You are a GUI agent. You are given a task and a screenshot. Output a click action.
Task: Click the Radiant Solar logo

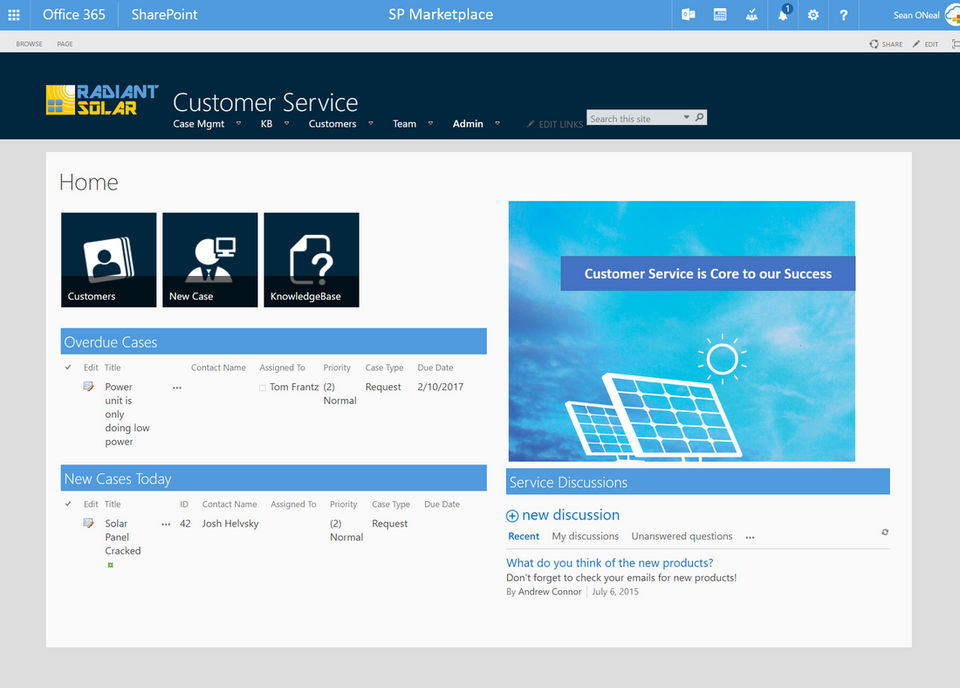102,100
